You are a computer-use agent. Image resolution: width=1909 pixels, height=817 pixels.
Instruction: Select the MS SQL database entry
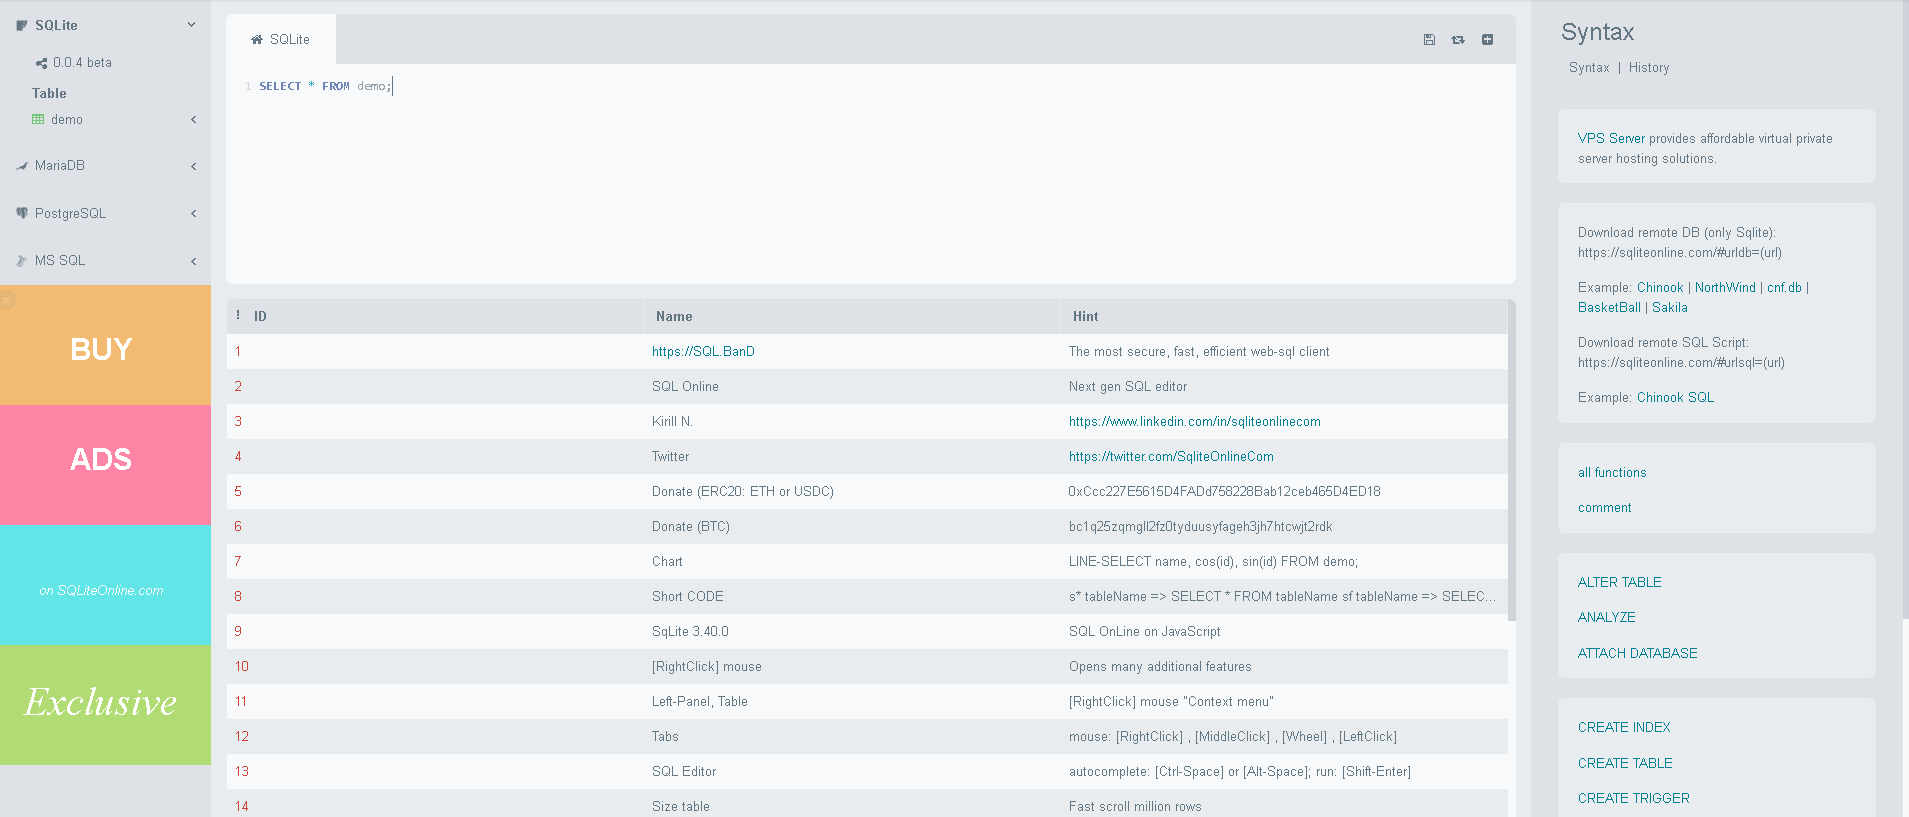tap(60, 260)
